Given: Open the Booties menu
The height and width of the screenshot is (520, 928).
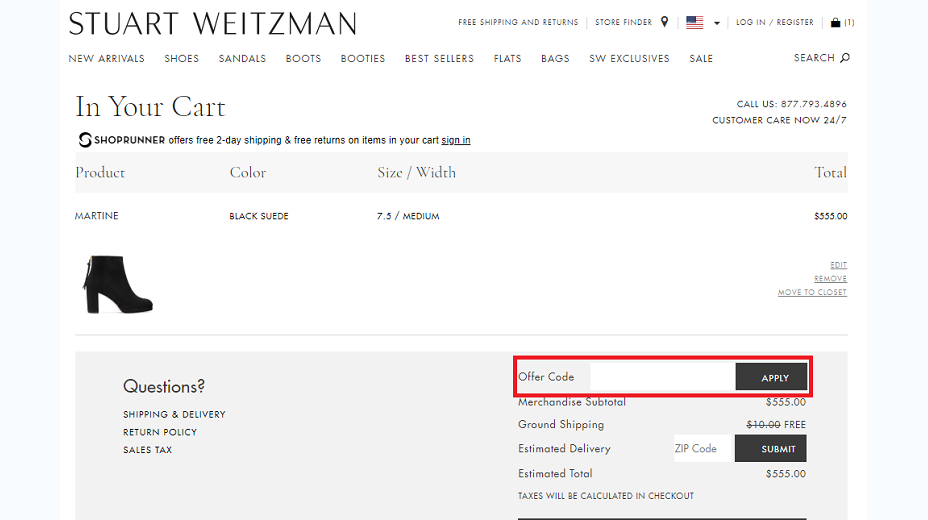Looking at the screenshot, I should click(x=363, y=59).
